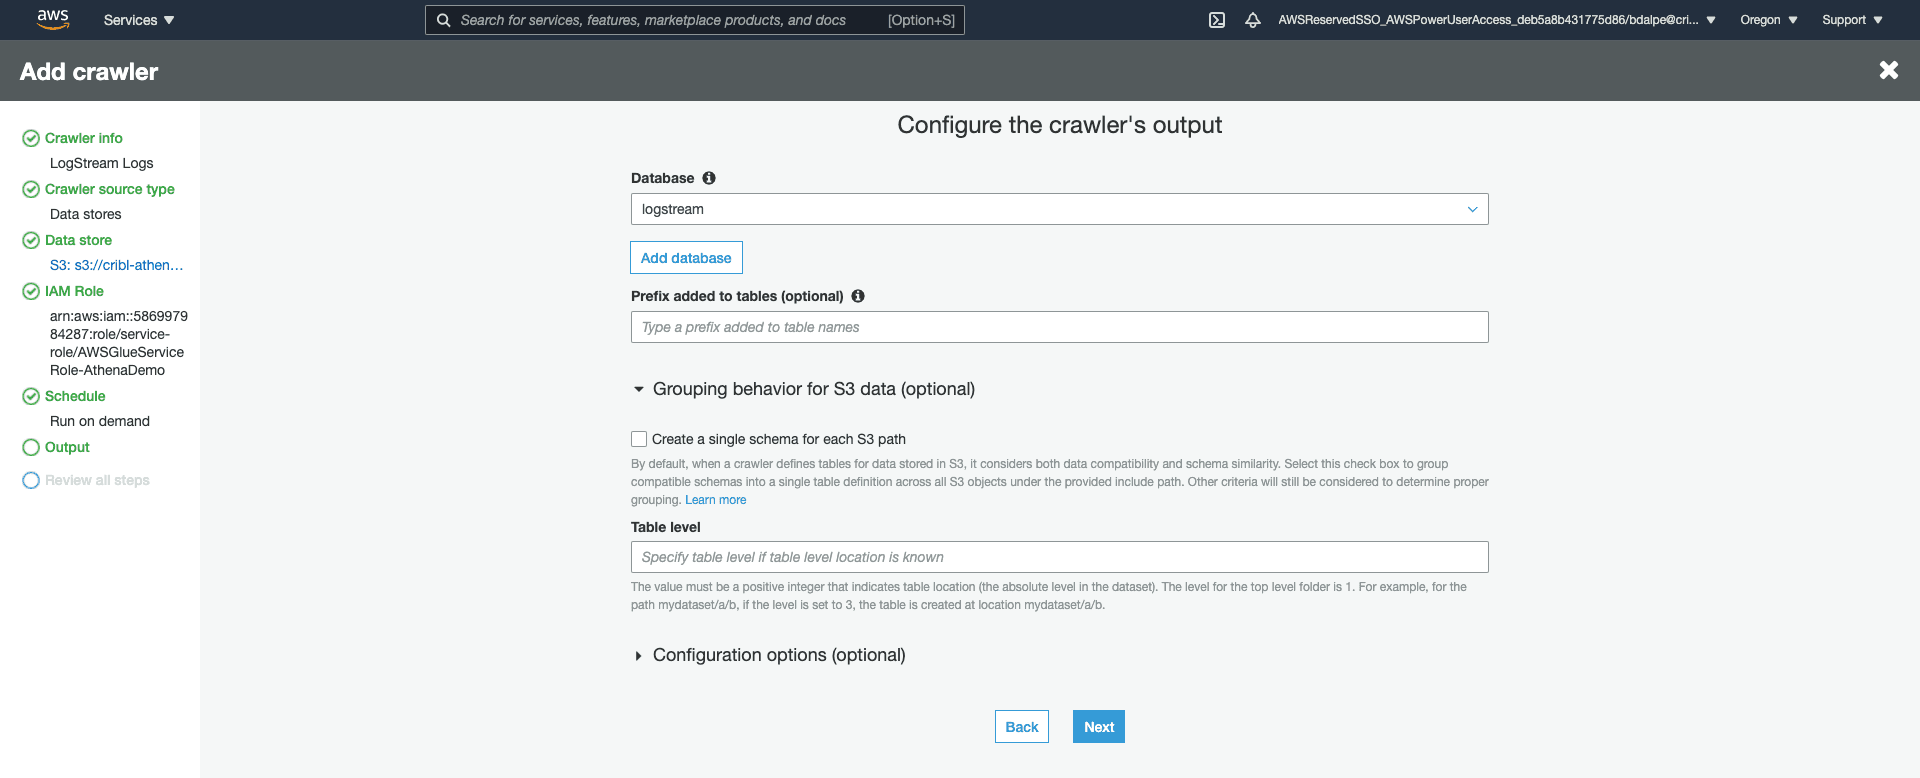The image size is (1920, 778).
Task: Open the Learn more link
Action: 715,500
